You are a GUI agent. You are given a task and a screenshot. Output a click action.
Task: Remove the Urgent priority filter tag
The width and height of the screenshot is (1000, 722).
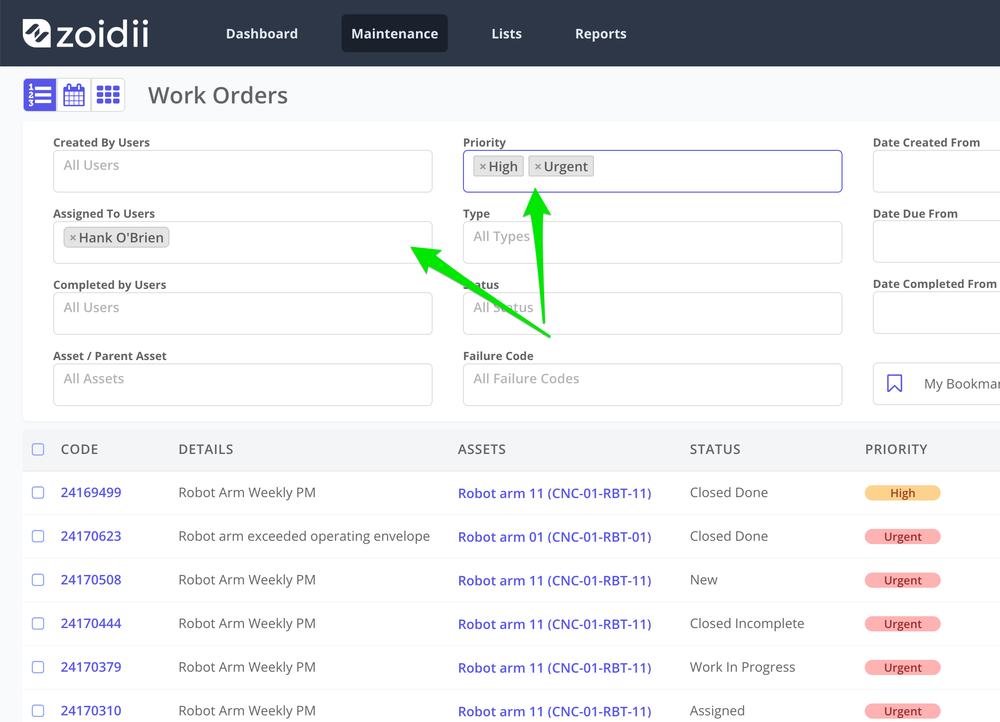click(x=538, y=166)
